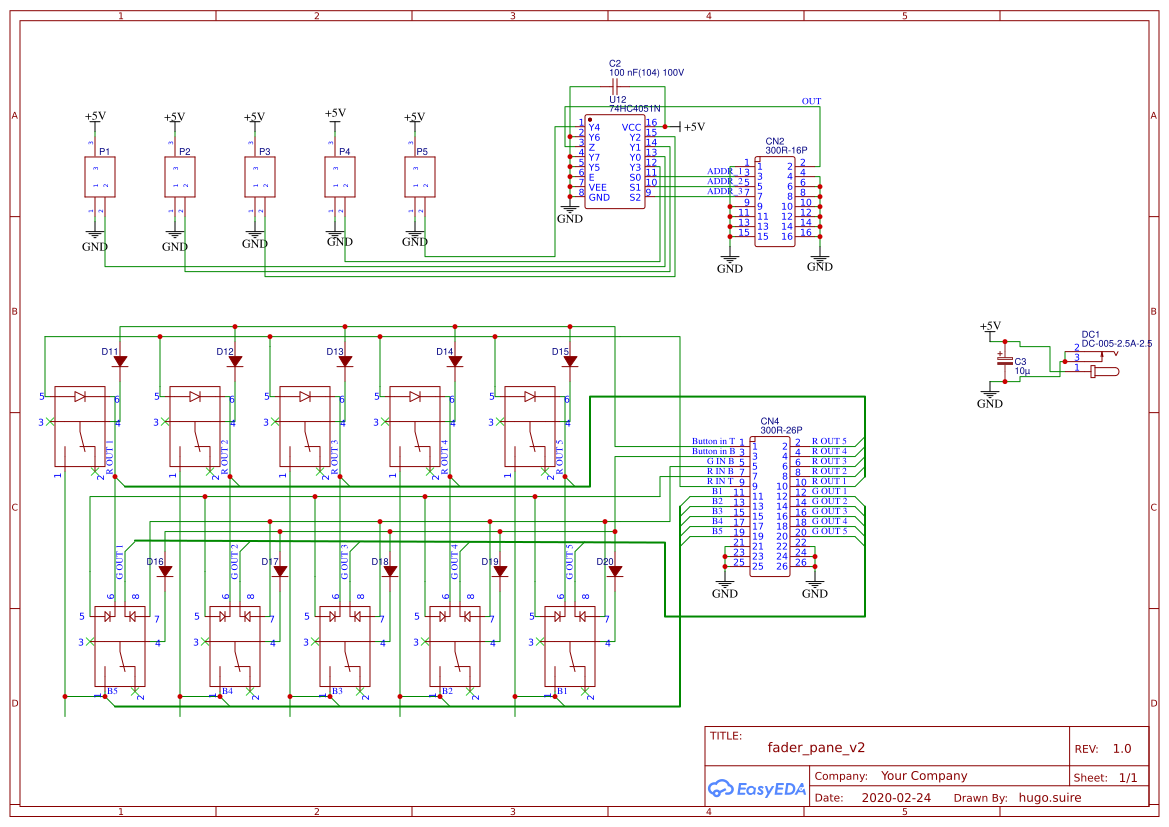Open the EasyEDA logo link
This screenshot has height=827, width=1169.
(x=756, y=789)
